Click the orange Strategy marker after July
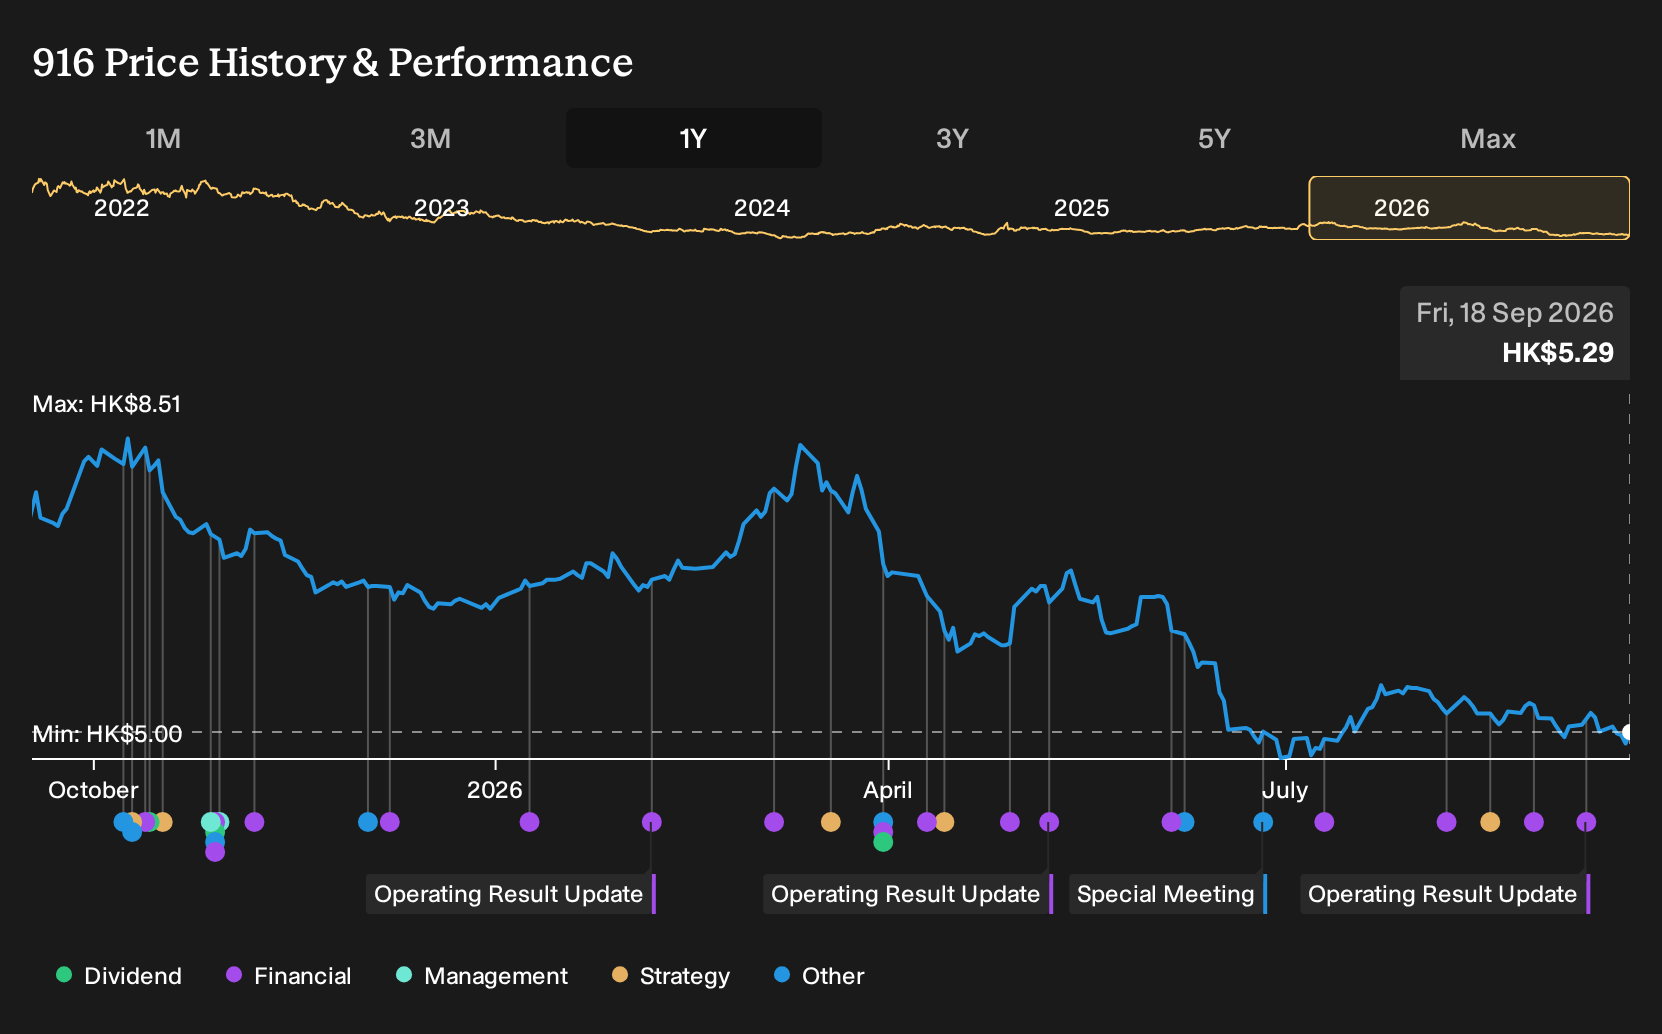Viewport: 1662px width, 1034px height. 1490,822
